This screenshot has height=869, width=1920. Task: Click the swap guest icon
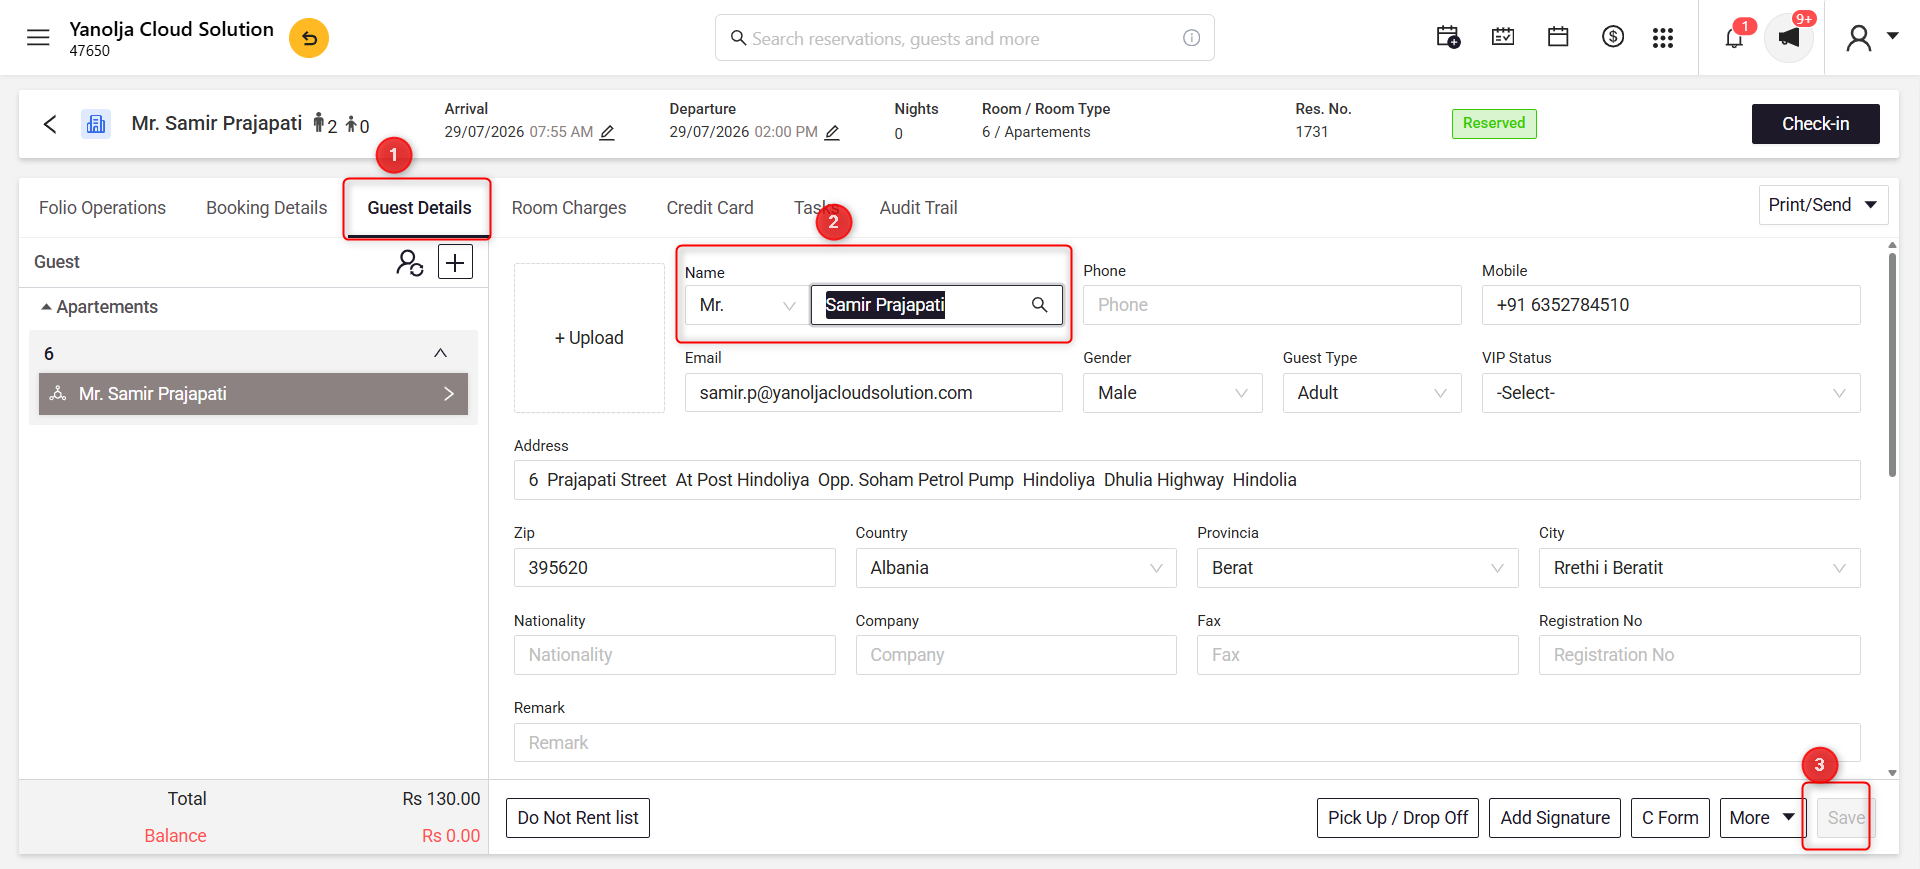410,262
